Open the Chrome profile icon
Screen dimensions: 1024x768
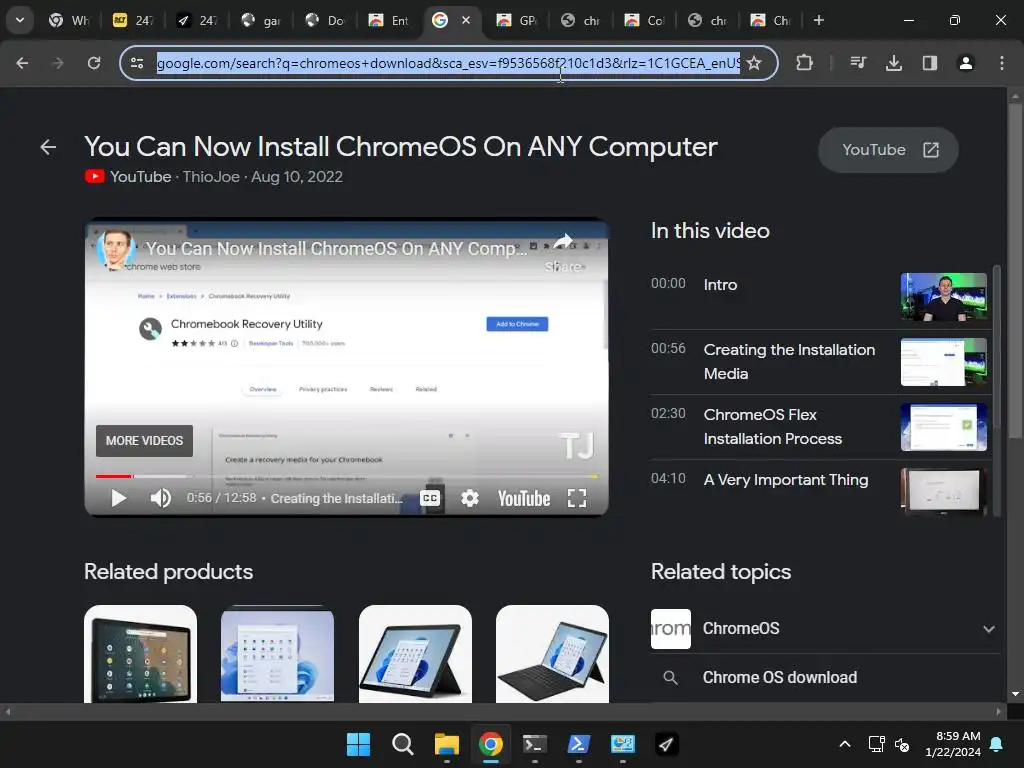point(966,63)
